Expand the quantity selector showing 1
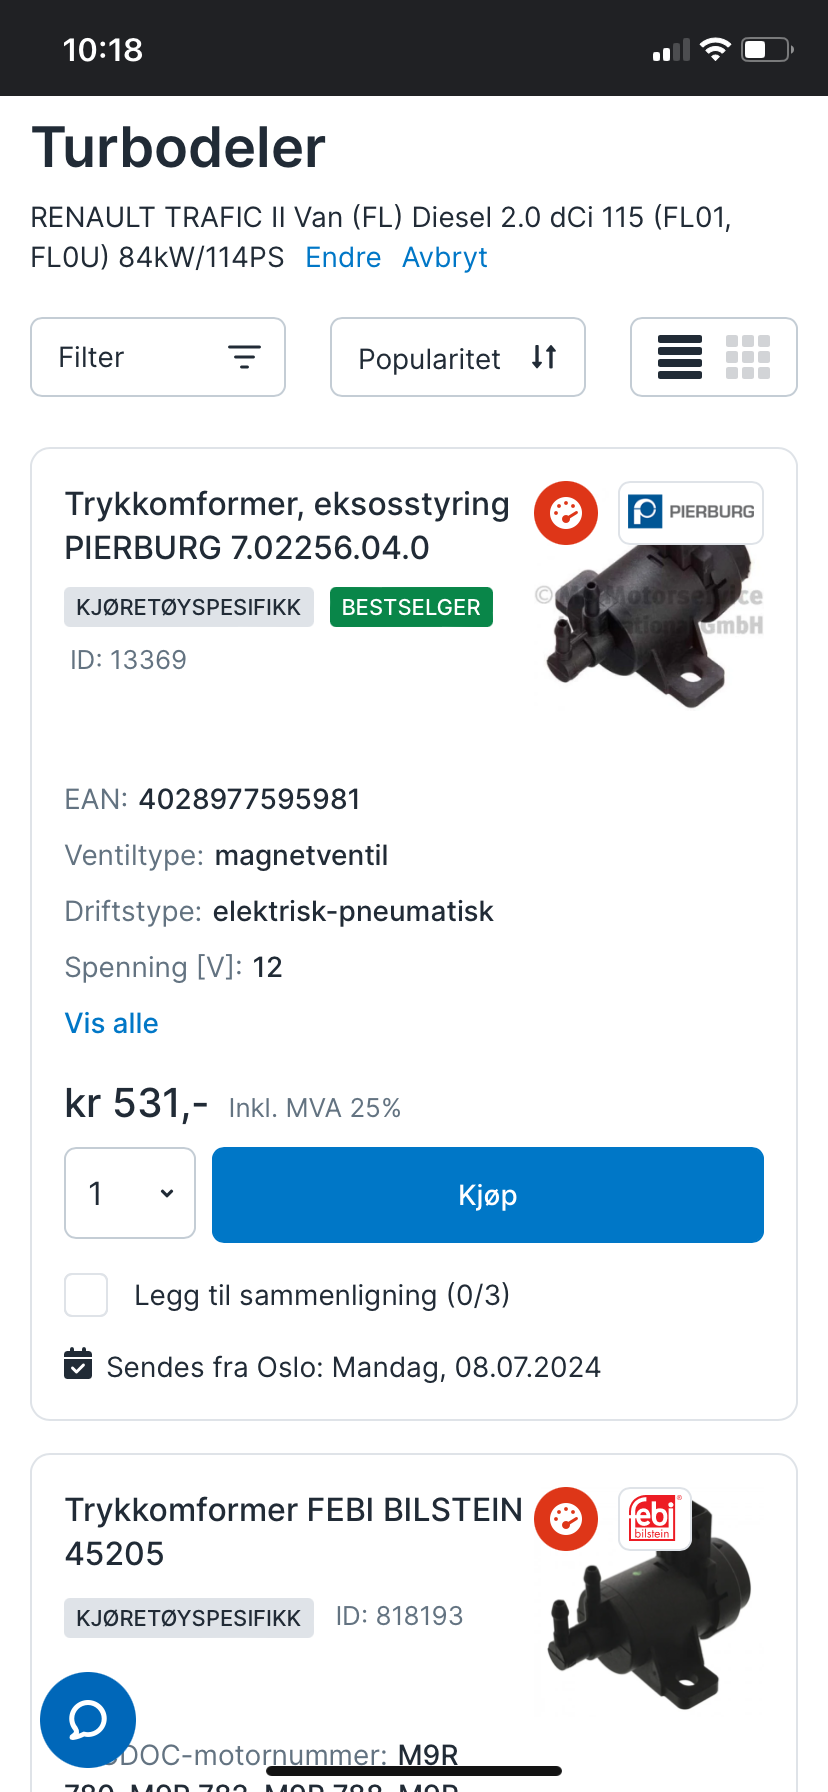This screenshot has height=1792, width=828. click(x=130, y=1193)
